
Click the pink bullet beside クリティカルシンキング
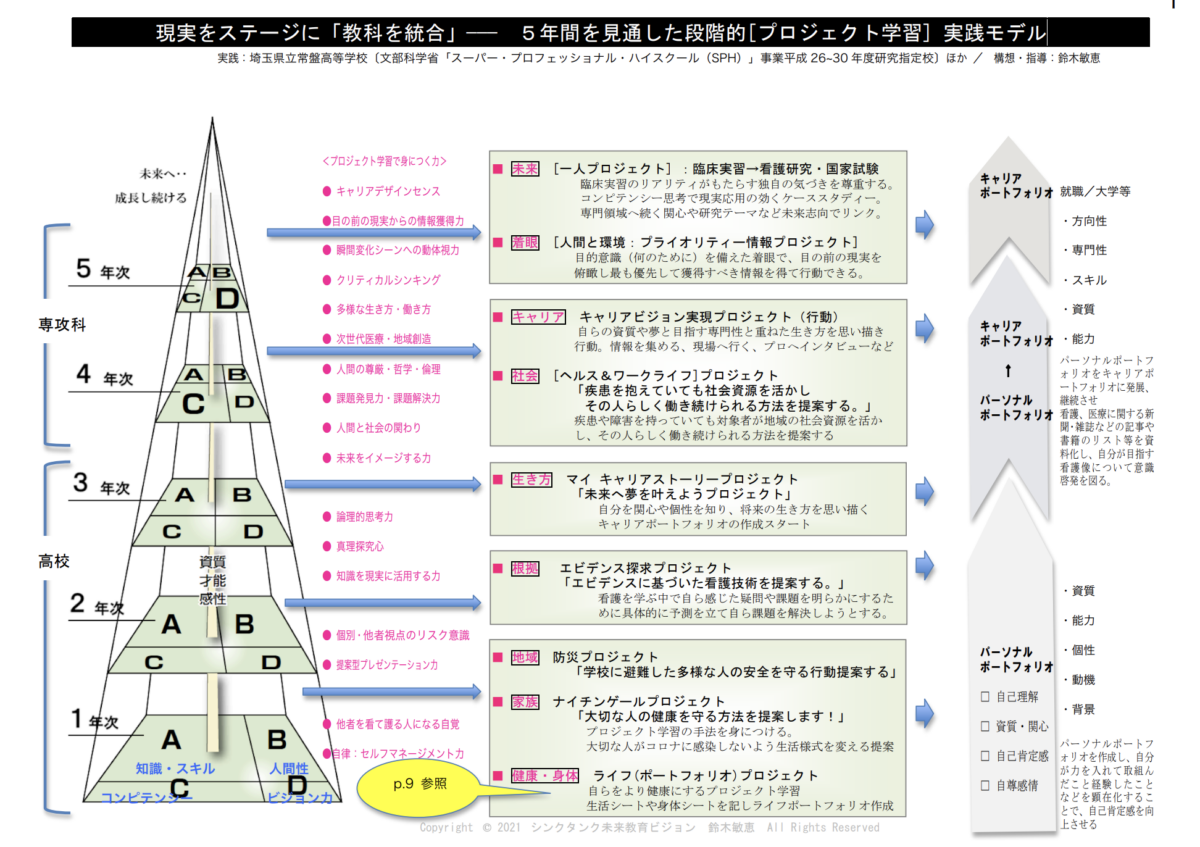[327, 280]
